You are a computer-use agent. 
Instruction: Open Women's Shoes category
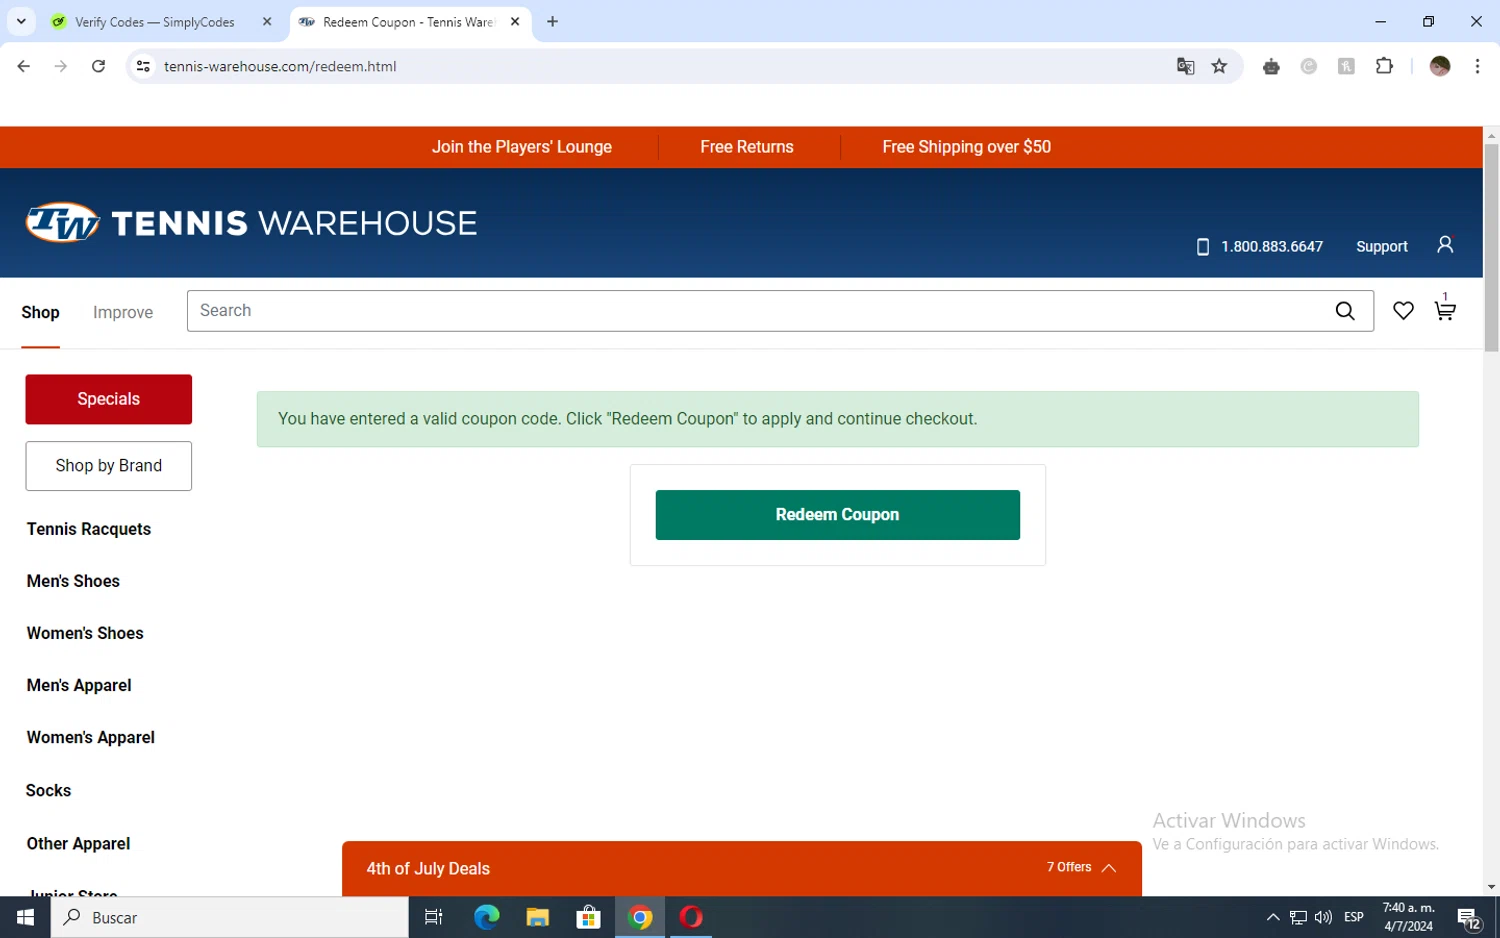coord(85,633)
